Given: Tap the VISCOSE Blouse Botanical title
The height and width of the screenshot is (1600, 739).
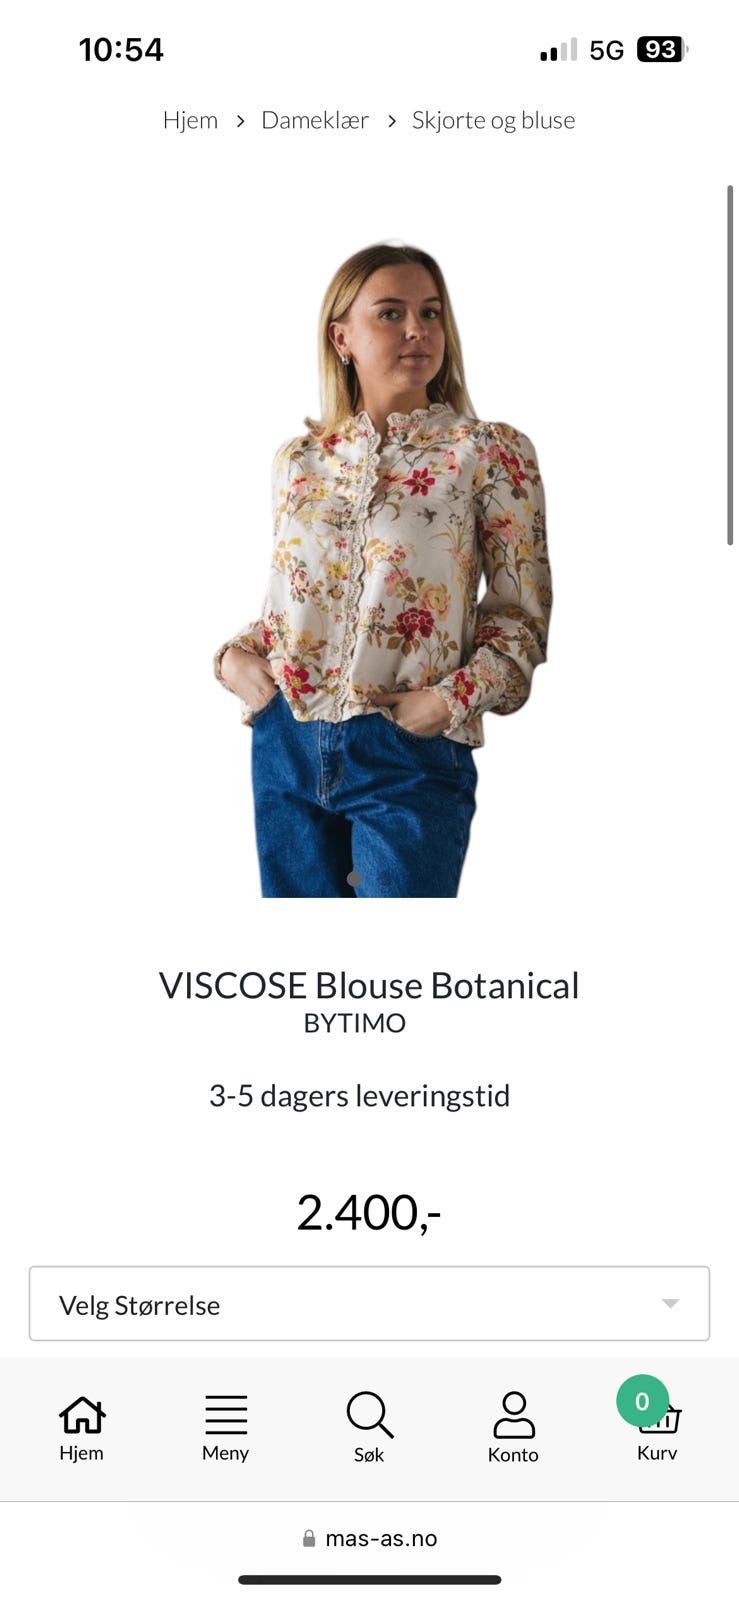Looking at the screenshot, I should coord(369,985).
